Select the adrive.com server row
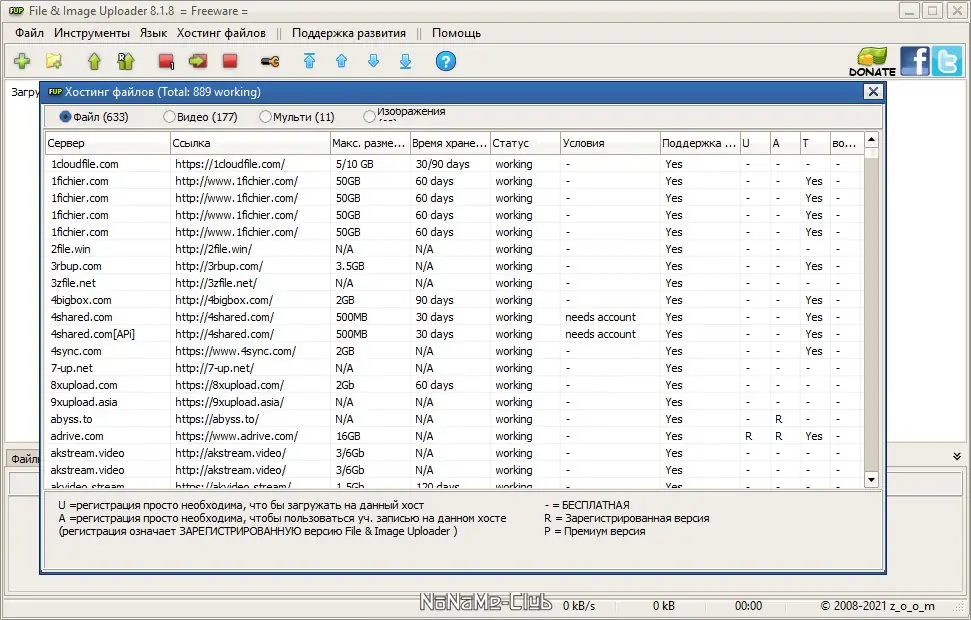 (x=455, y=436)
